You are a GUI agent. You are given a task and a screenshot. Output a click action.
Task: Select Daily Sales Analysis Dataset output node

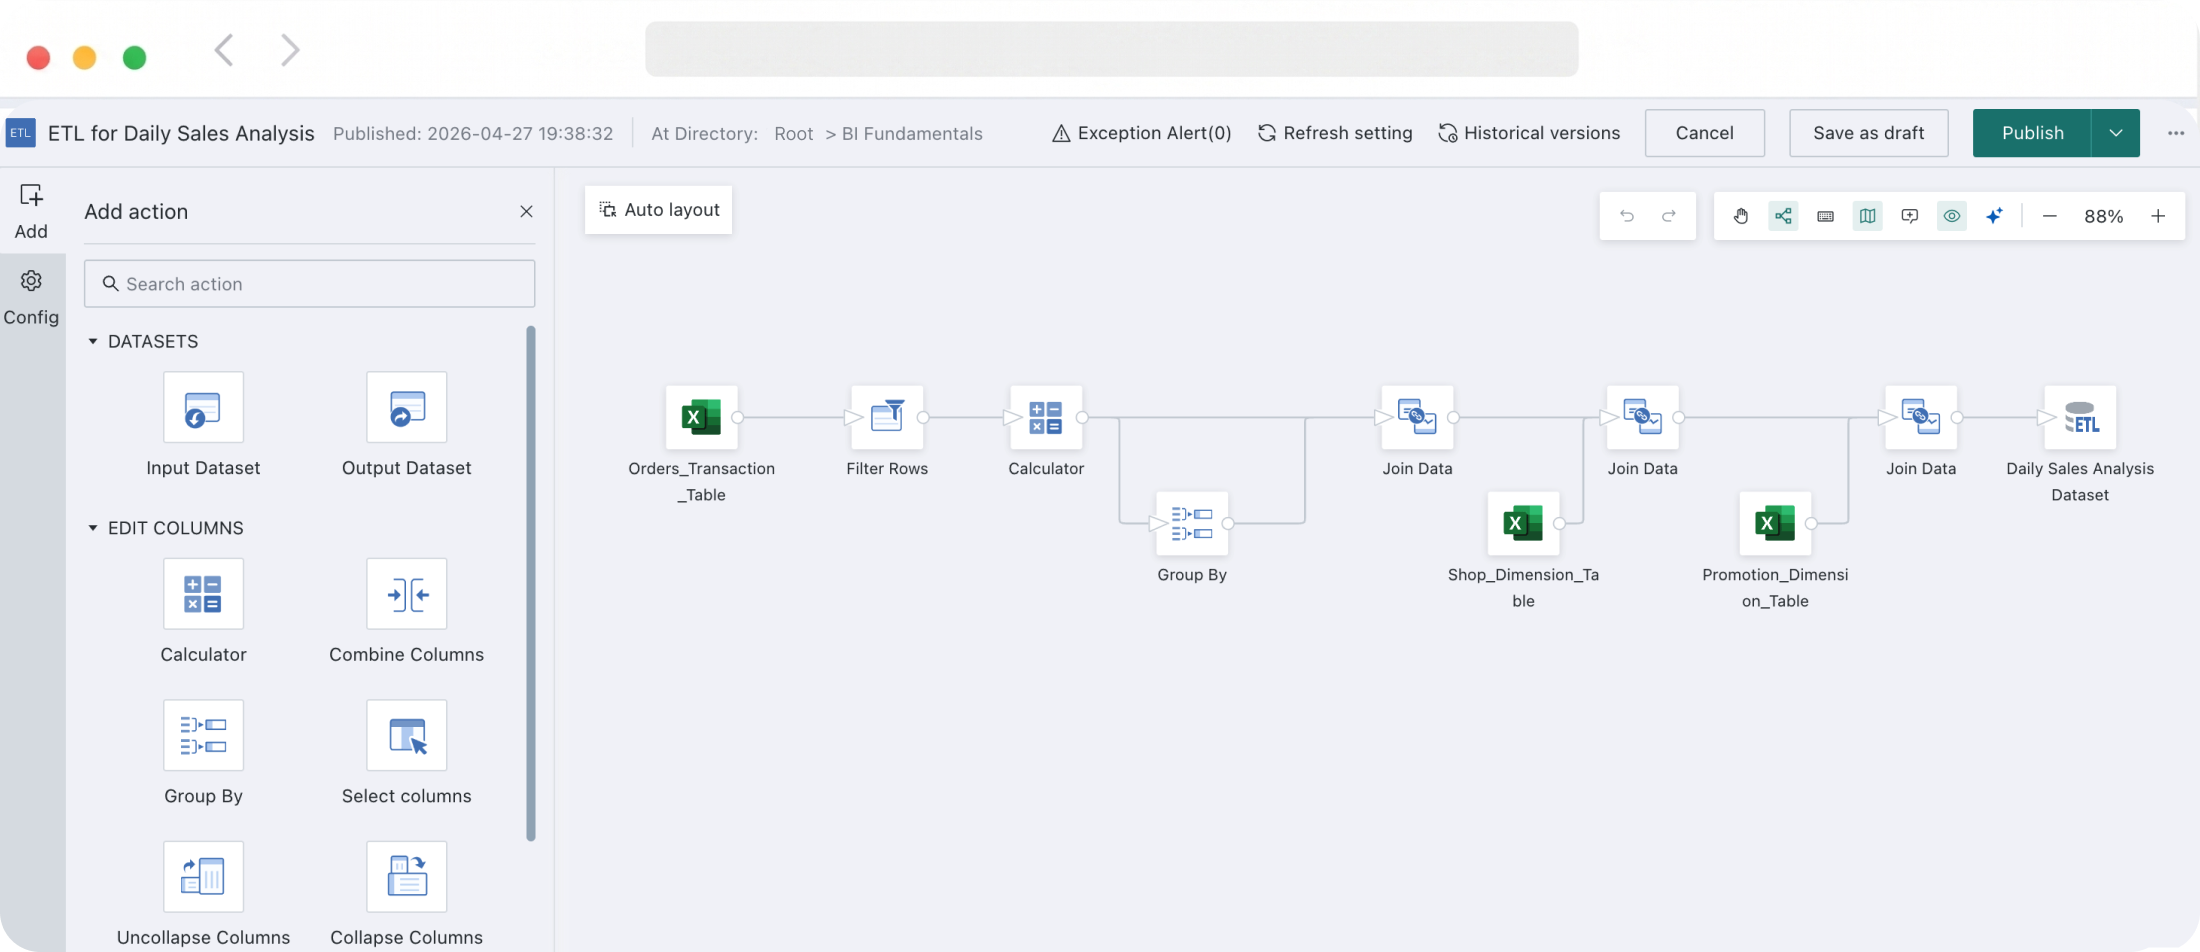[2080, 417]
